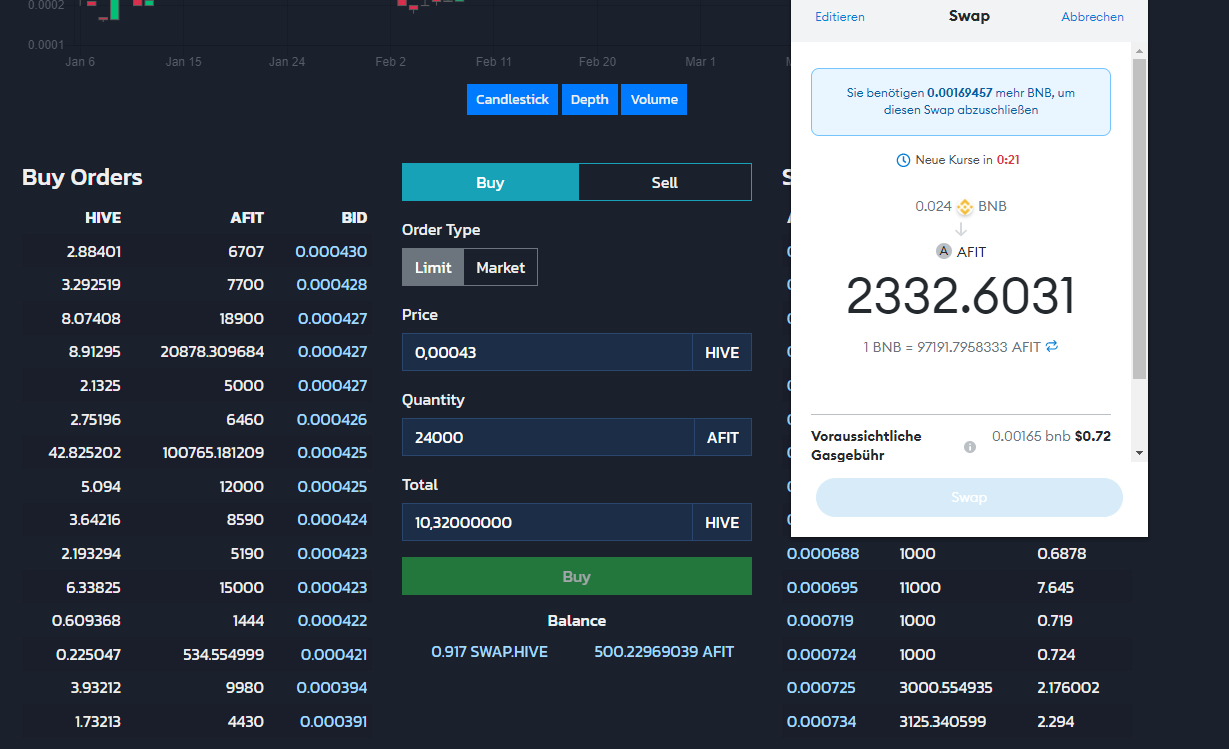Click the 500.22969039 AFIT balance

tap(664, 651)
